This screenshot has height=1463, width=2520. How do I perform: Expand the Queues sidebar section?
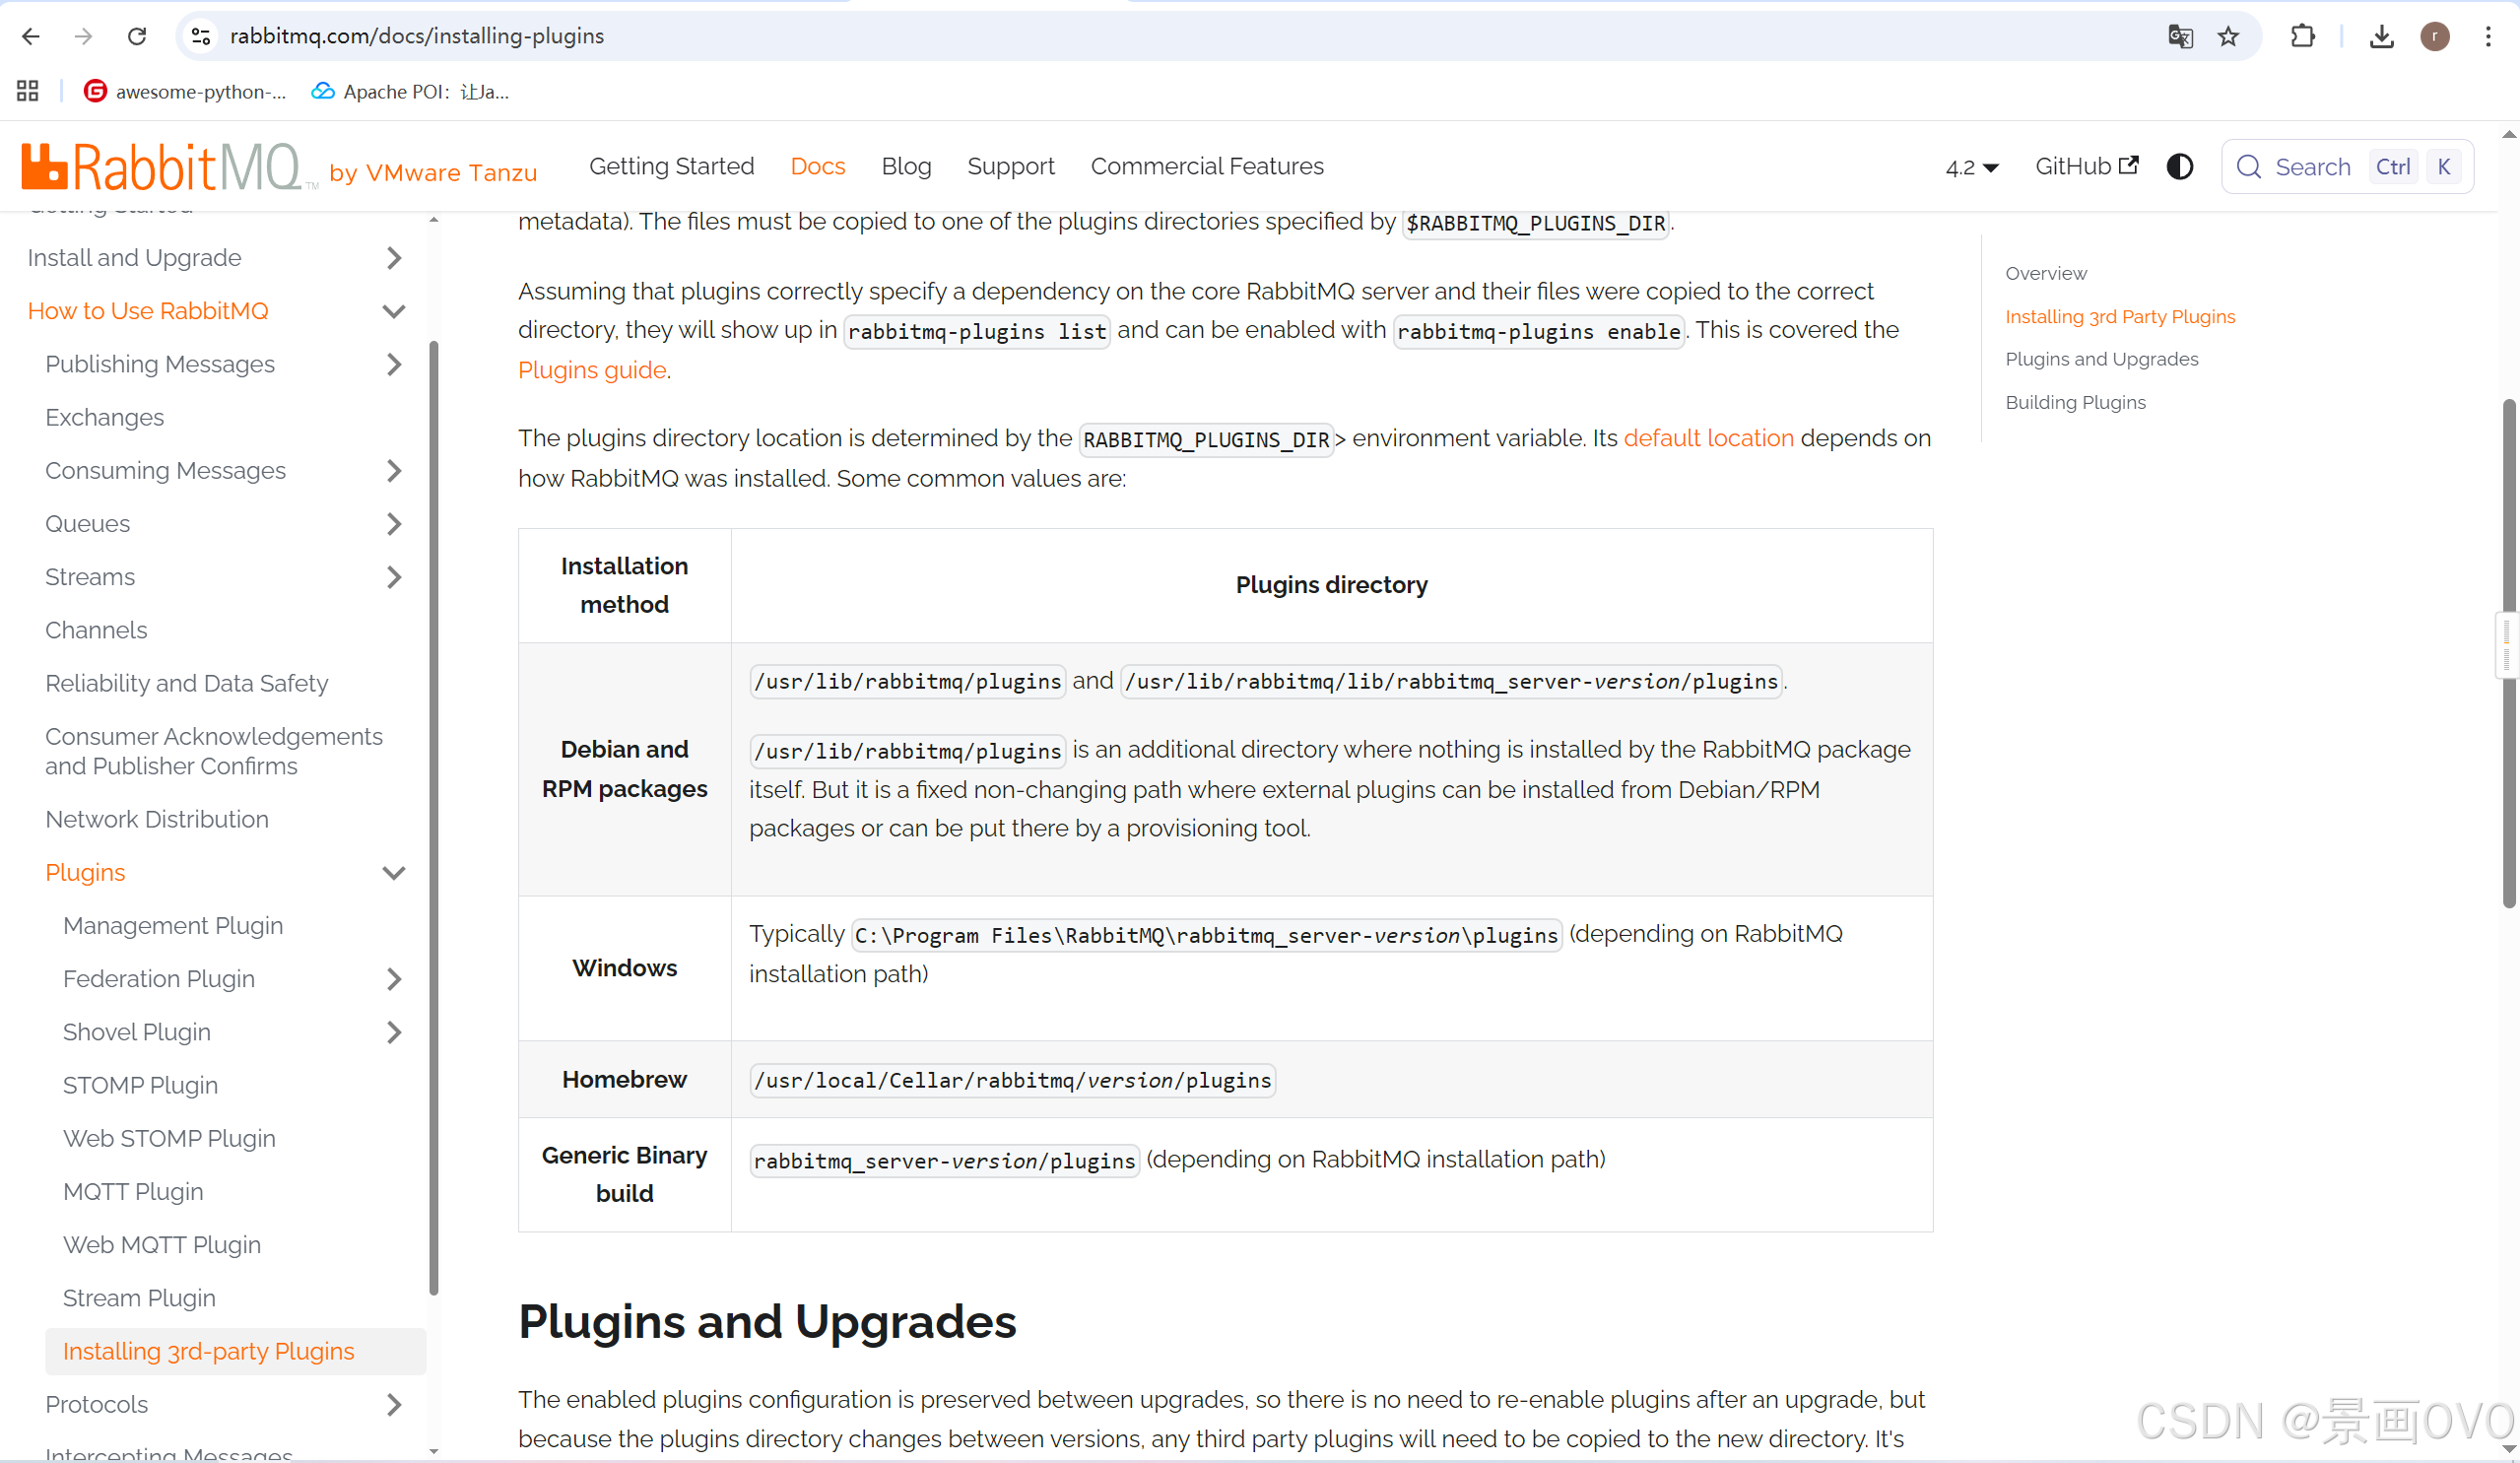[394, 523]
